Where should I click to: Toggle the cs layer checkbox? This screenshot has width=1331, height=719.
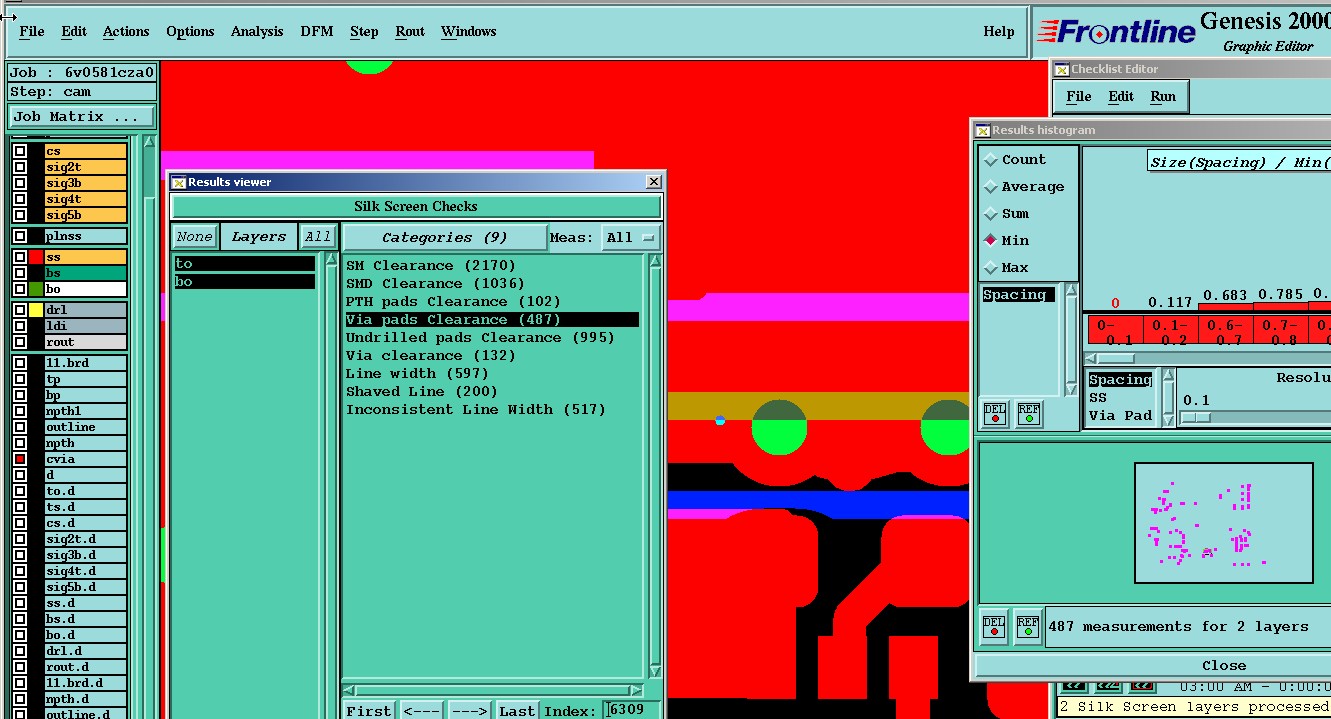[20, 151]
